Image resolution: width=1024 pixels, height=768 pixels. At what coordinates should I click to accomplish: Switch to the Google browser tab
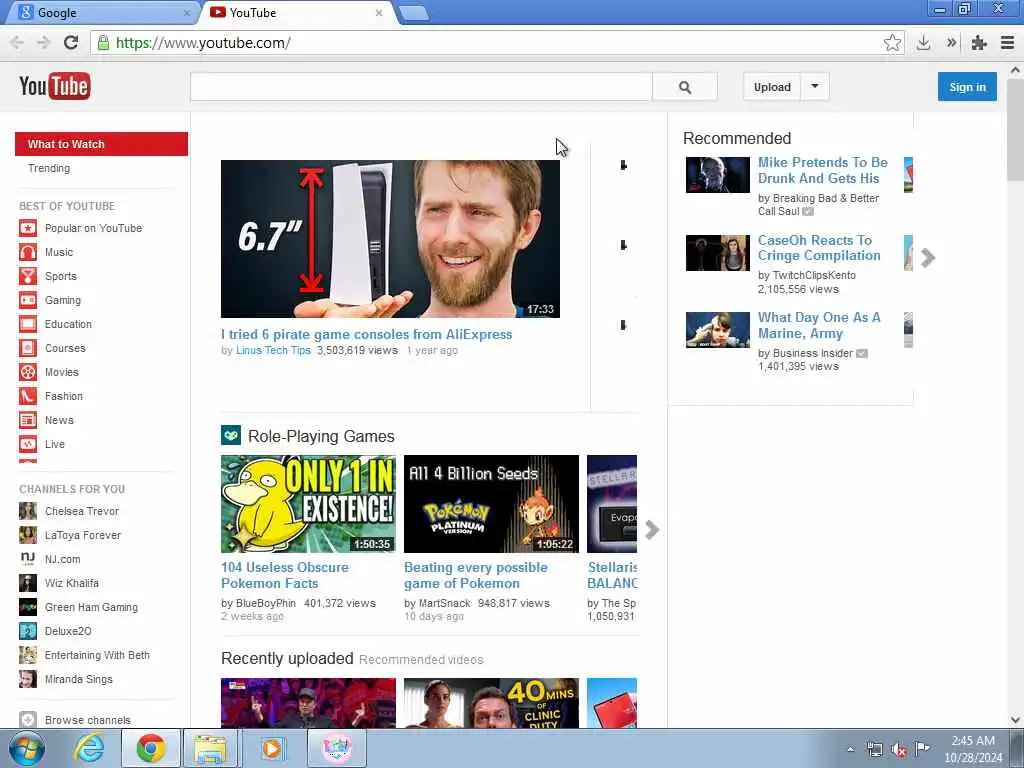click(106, 12)
